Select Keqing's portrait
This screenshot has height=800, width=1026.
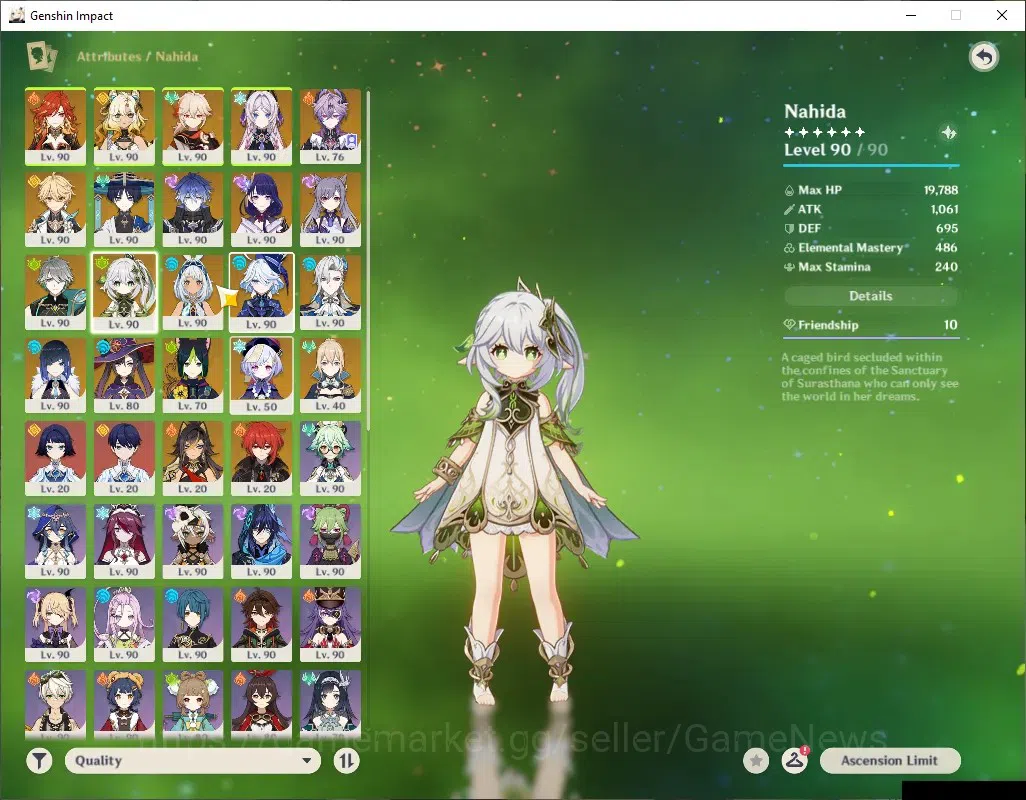click(x=330, y=209)
